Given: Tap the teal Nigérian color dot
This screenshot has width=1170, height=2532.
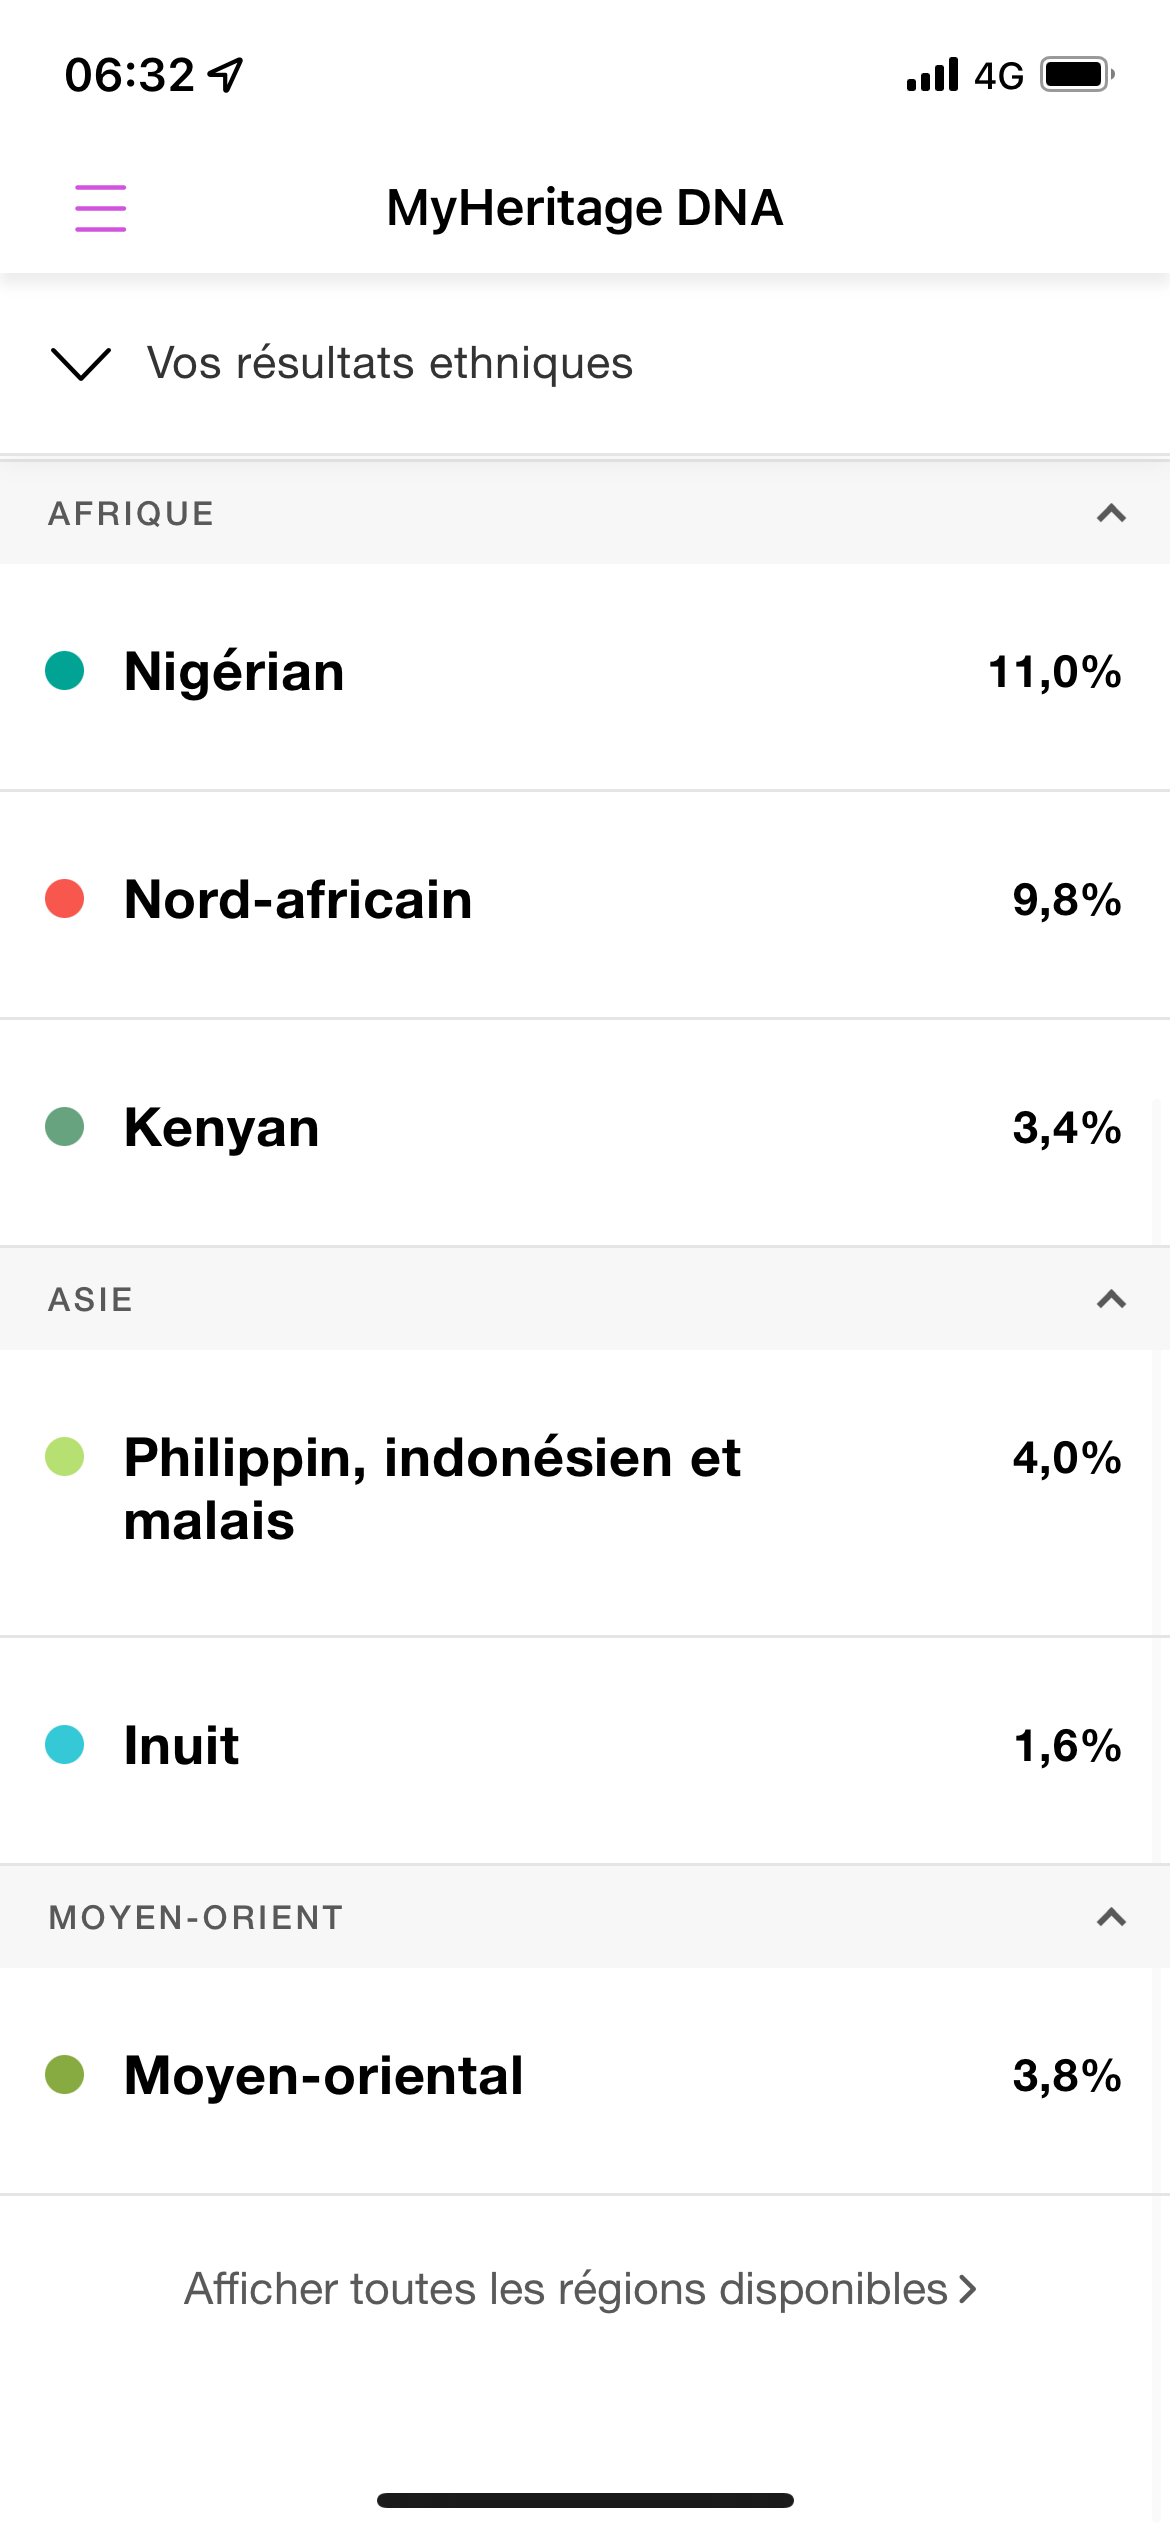Looking at the screenshot, I should (x=65, y=671).
